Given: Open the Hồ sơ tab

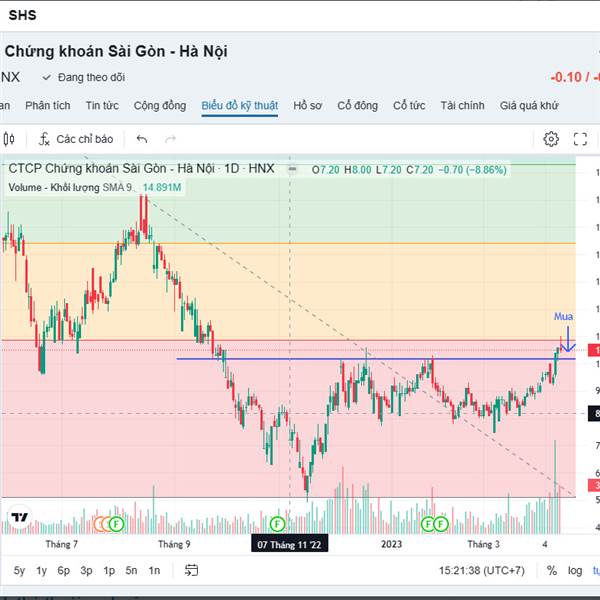Looking at the screenshot, I should tap(308, 106).
